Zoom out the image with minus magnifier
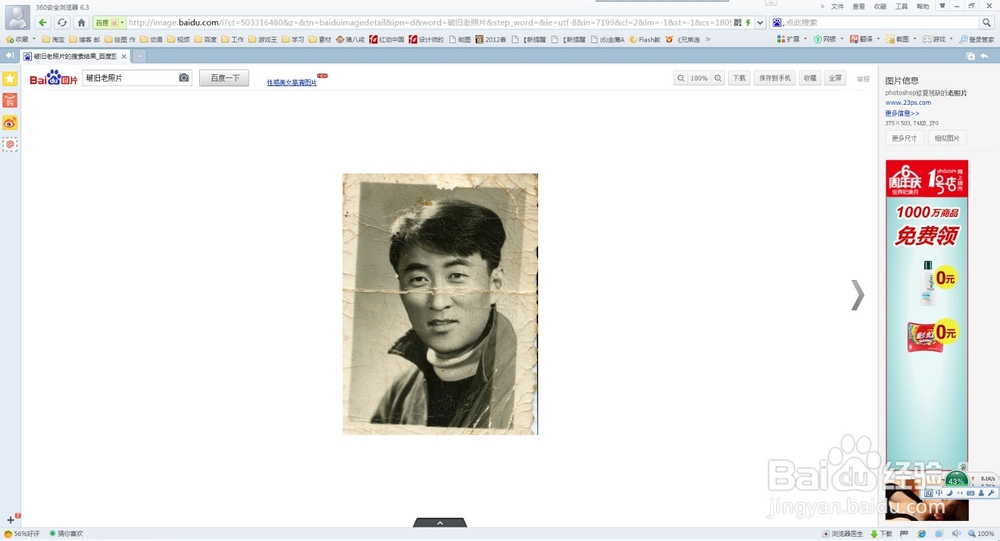This screenshot has width=1000, height=541. coord(680,78)
